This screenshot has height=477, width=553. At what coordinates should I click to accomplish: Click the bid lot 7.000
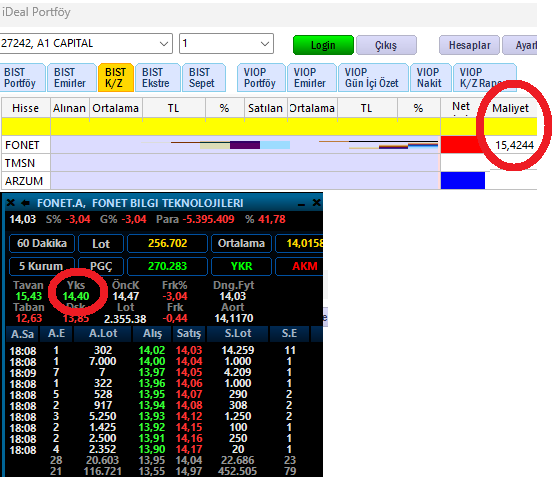(x=103, y=361)
